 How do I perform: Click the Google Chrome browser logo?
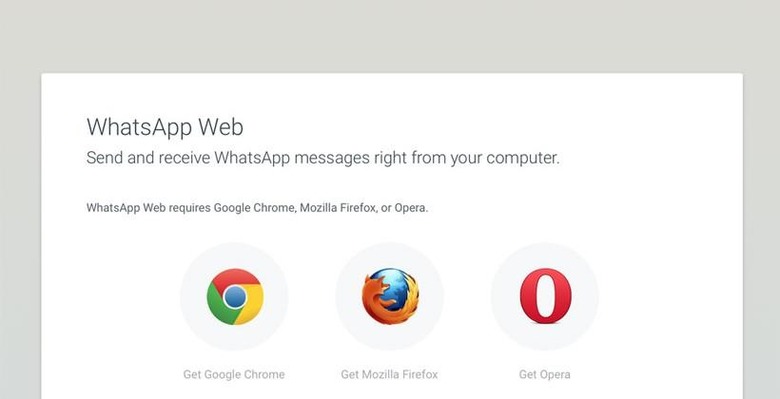coord(235,297)
